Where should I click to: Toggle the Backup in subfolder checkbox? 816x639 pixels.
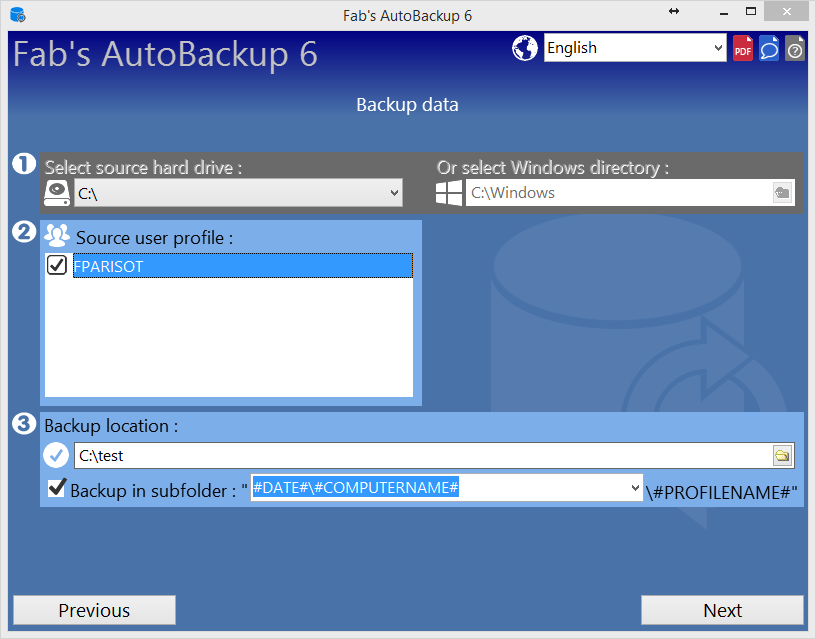[57, 489]
